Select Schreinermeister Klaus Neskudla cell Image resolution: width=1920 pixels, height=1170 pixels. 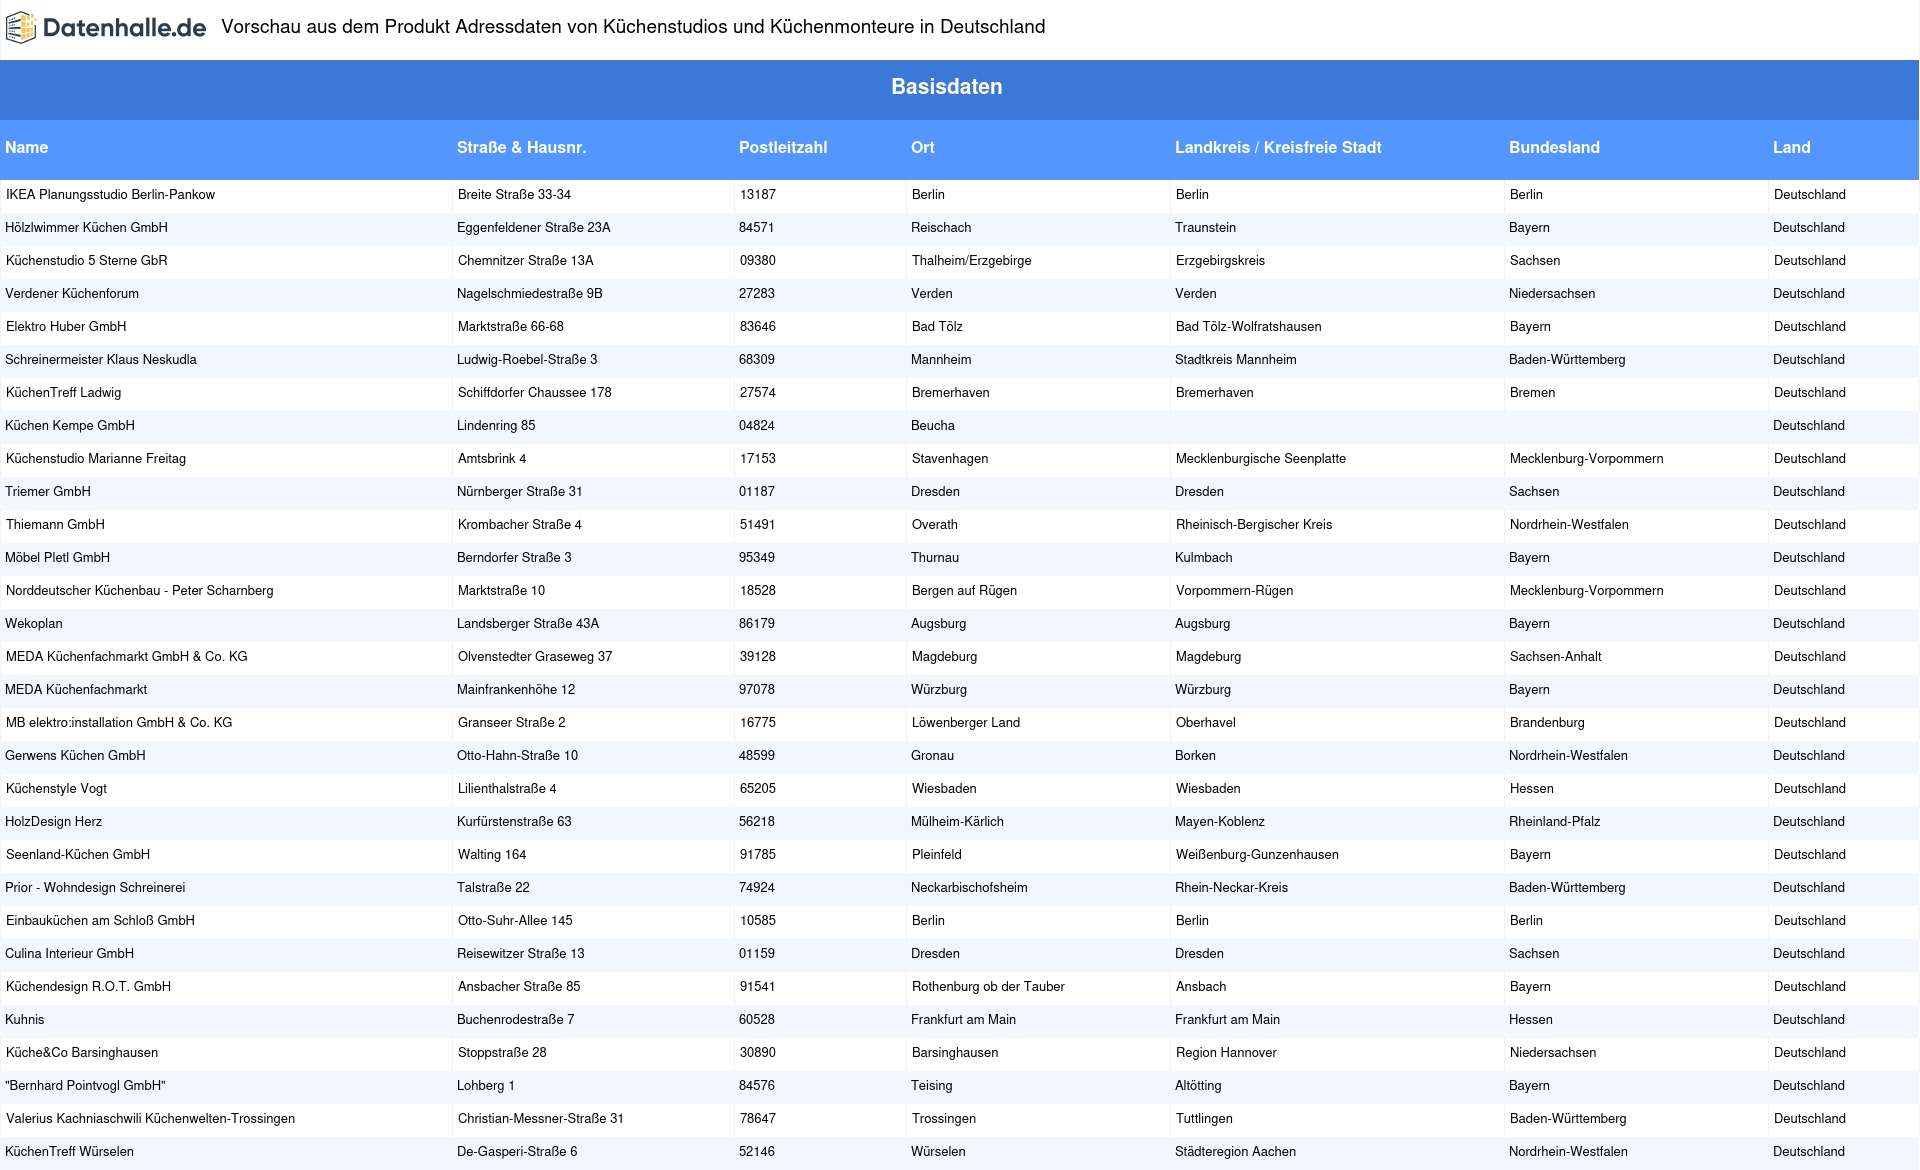tap(101, 360)
